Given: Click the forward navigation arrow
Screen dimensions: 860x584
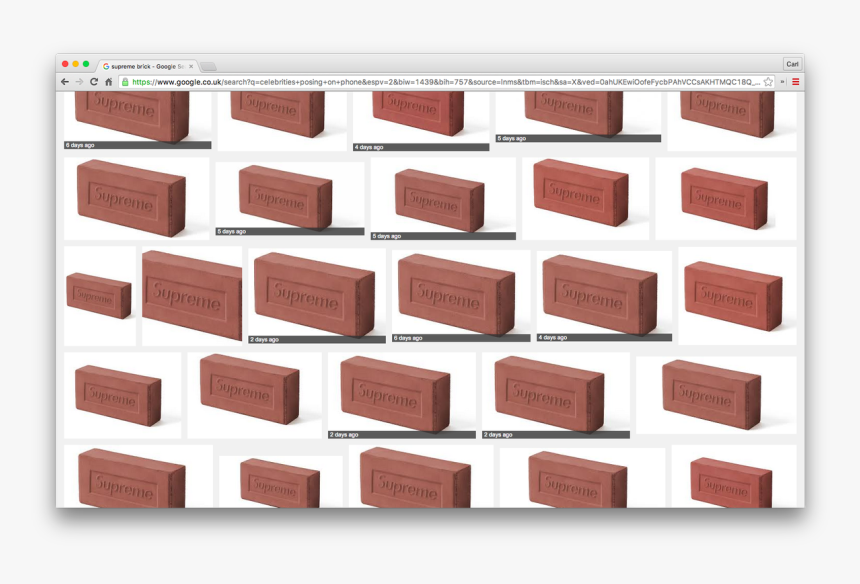Looking at the screenshot, I should click(x=80, y=82).
